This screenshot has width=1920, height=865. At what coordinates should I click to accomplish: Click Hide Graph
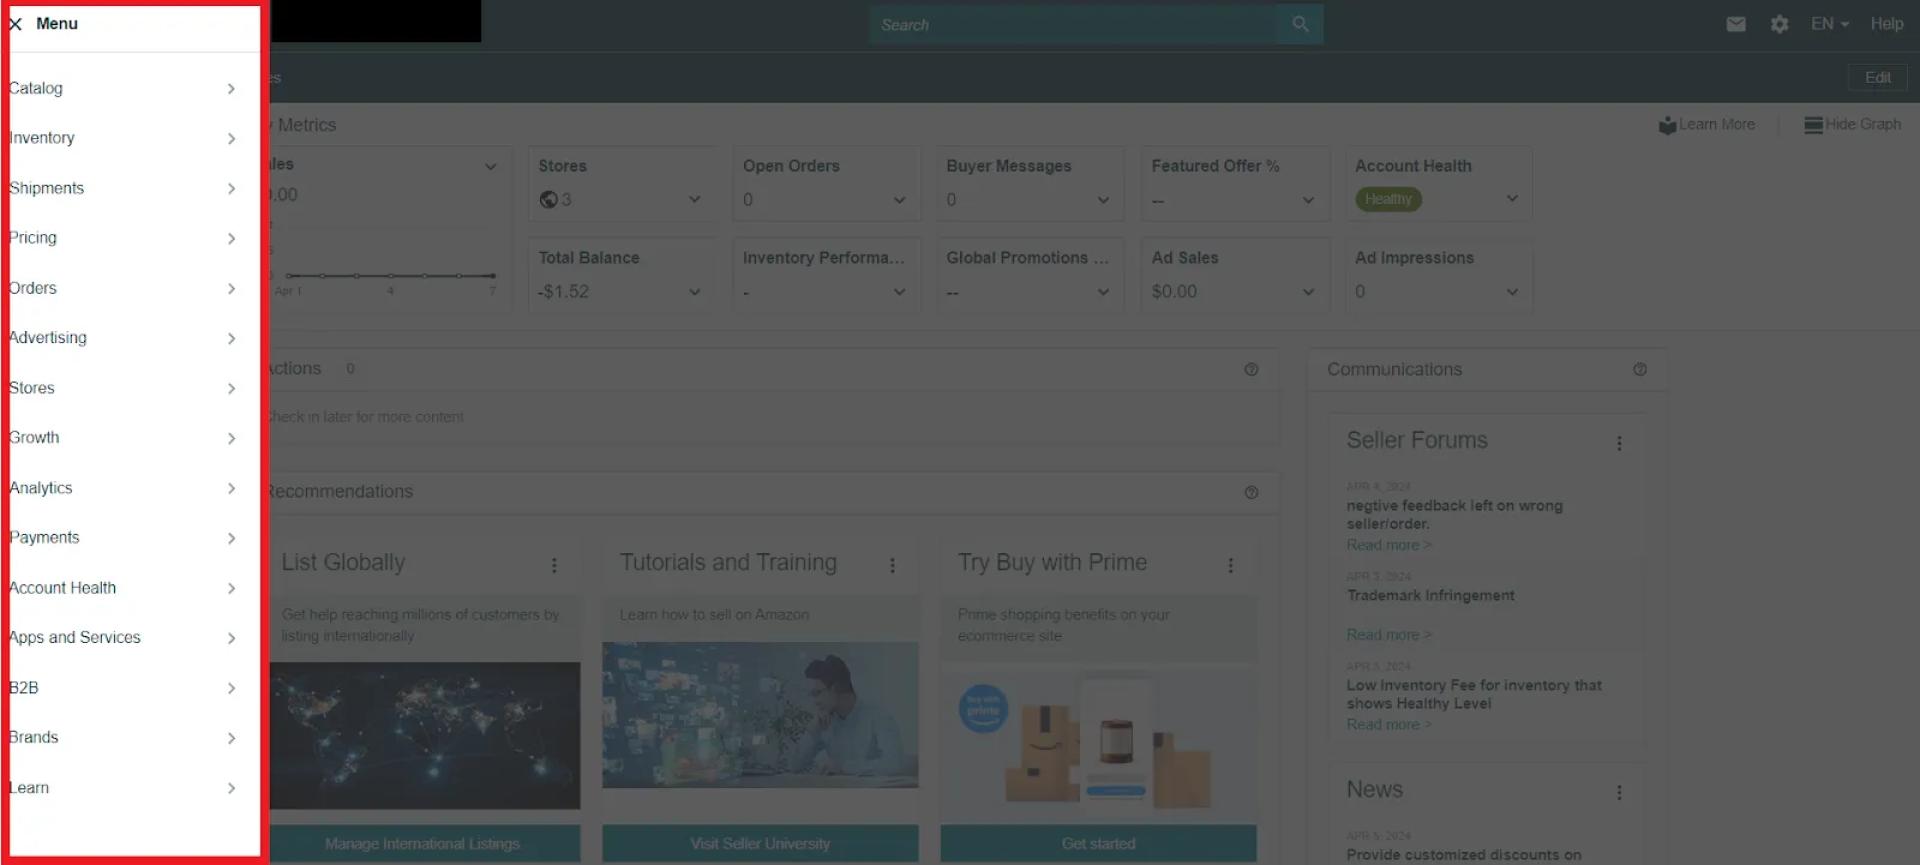(x=1853, y=125)
